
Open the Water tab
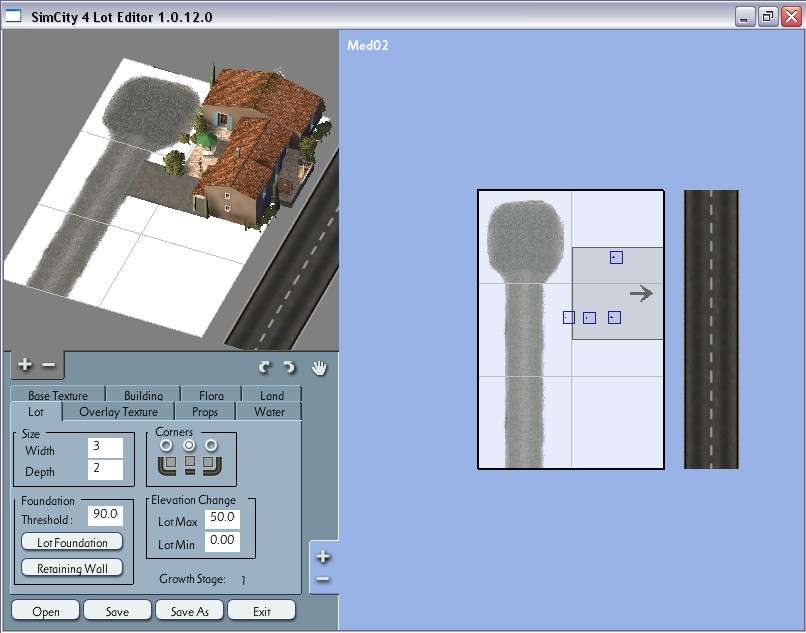[269, 412]
